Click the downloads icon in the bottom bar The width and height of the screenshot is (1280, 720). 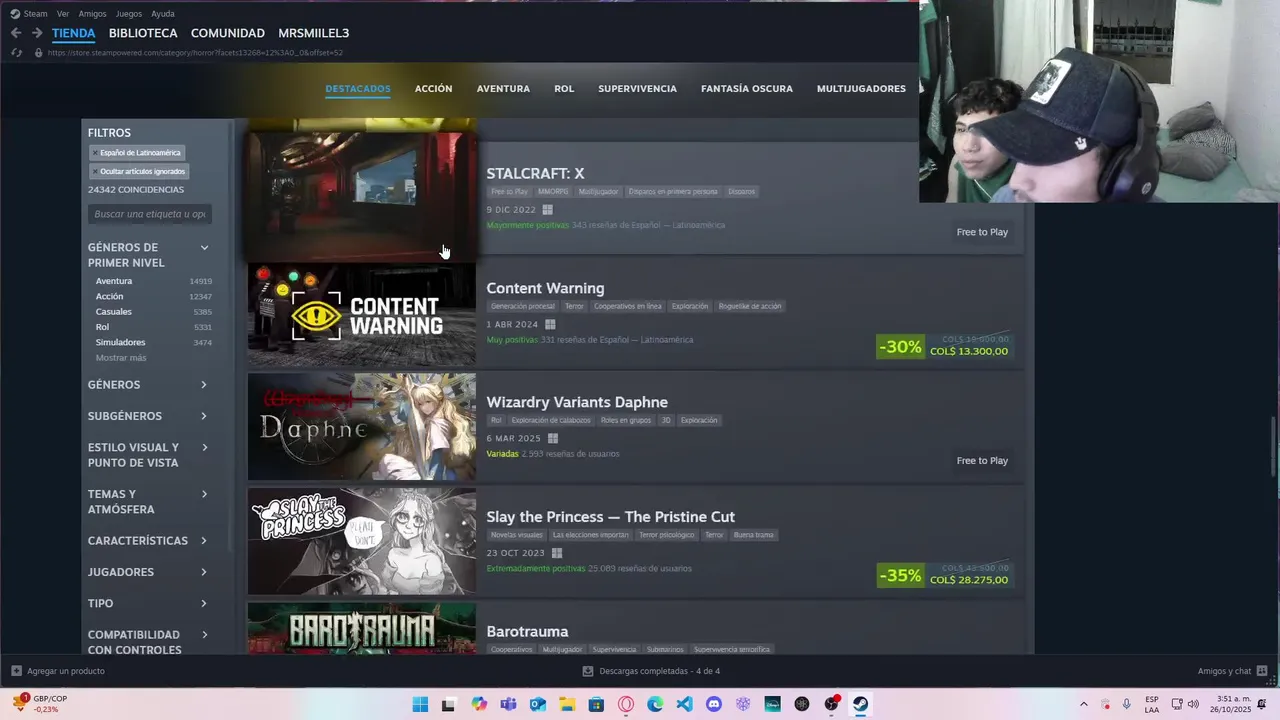[x=588, y=671]
